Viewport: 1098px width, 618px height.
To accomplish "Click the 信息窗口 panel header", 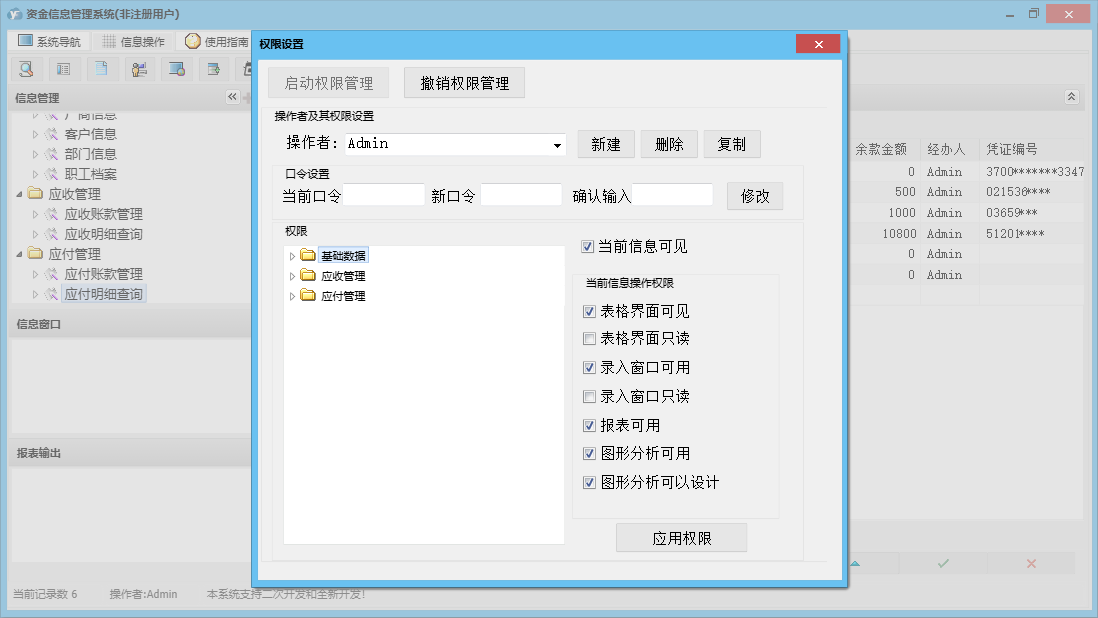I will click(x=131, y=324).
